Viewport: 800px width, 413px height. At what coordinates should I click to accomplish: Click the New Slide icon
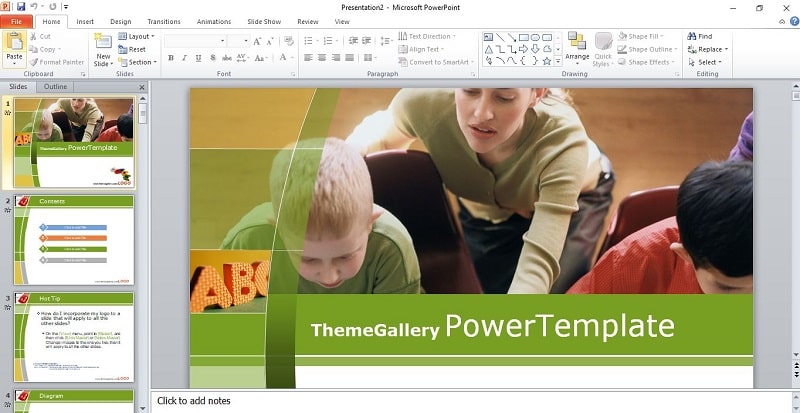(103, 41)
